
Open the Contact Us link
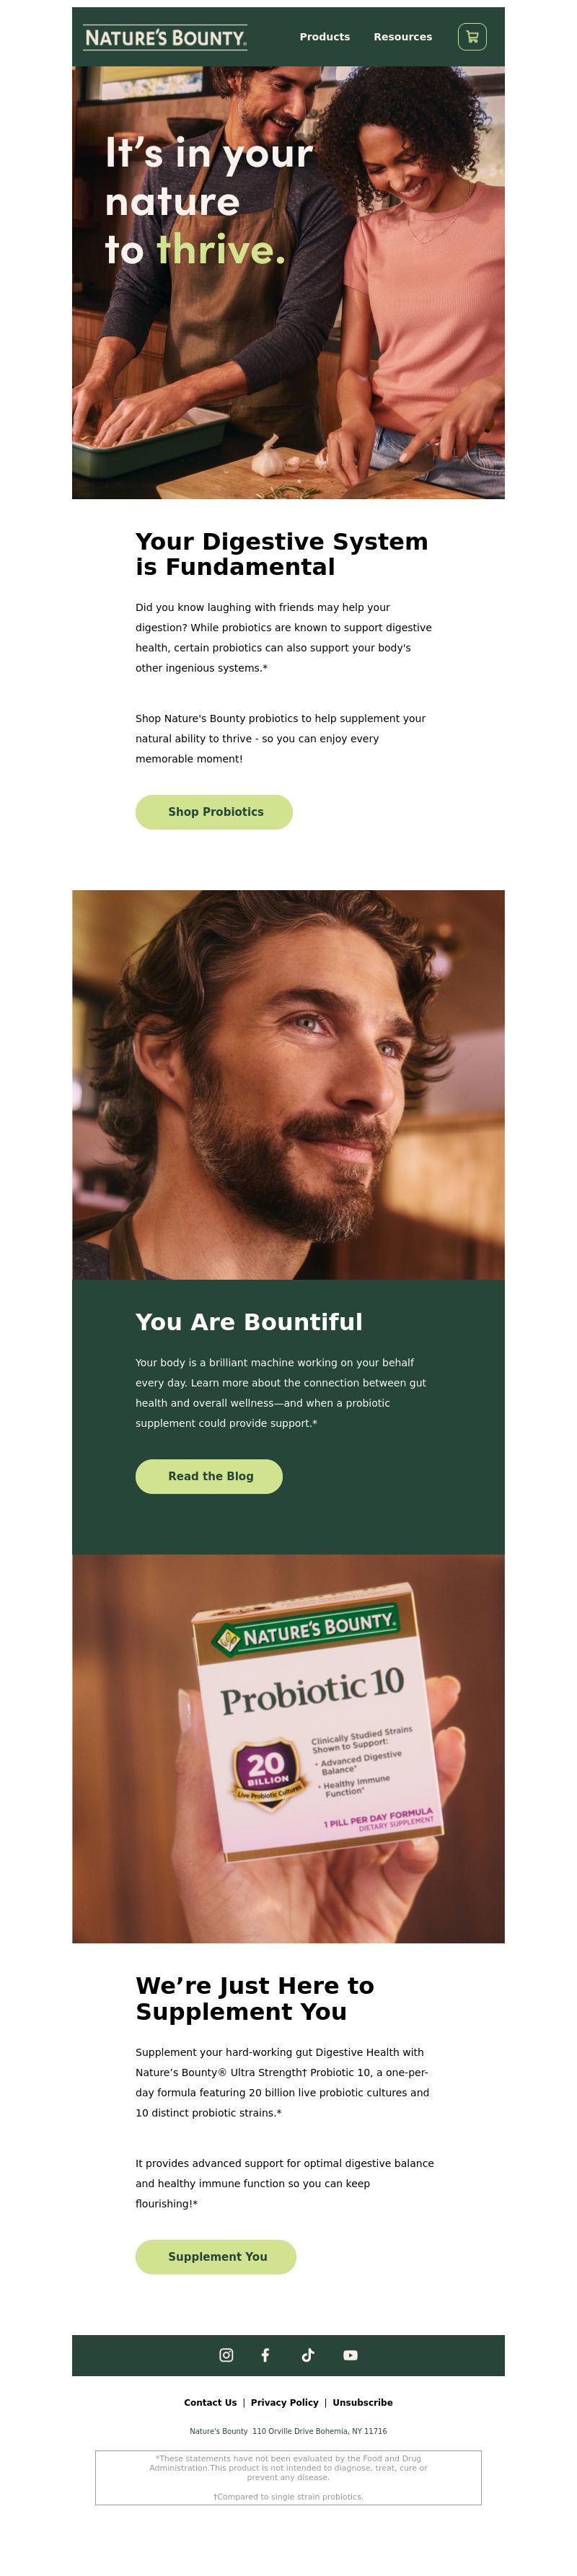click(x=210, y=2402)
